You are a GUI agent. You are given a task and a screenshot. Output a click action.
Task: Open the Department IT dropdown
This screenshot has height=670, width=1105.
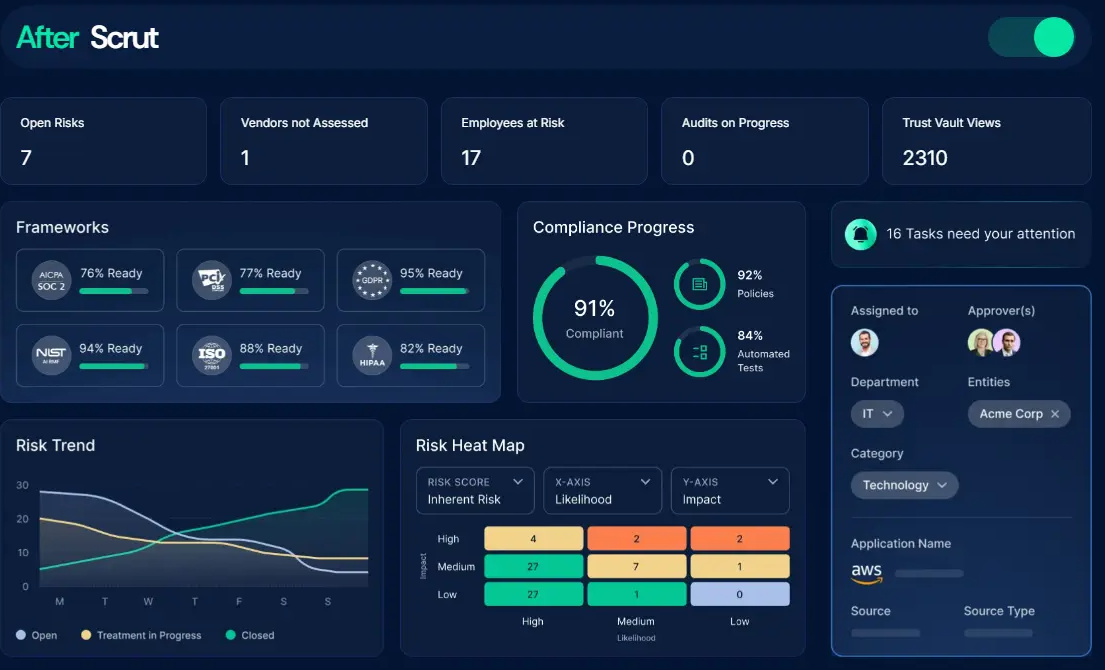(x=877, y=413)
